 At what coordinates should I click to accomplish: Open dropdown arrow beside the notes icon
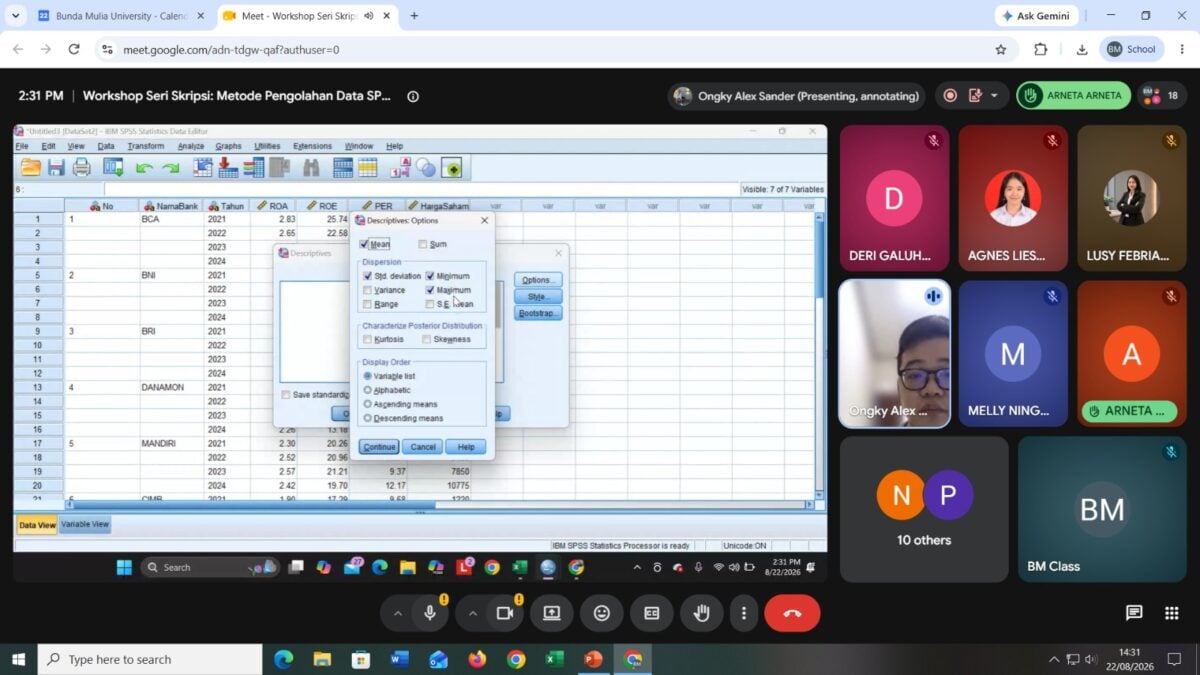(994, 96)
